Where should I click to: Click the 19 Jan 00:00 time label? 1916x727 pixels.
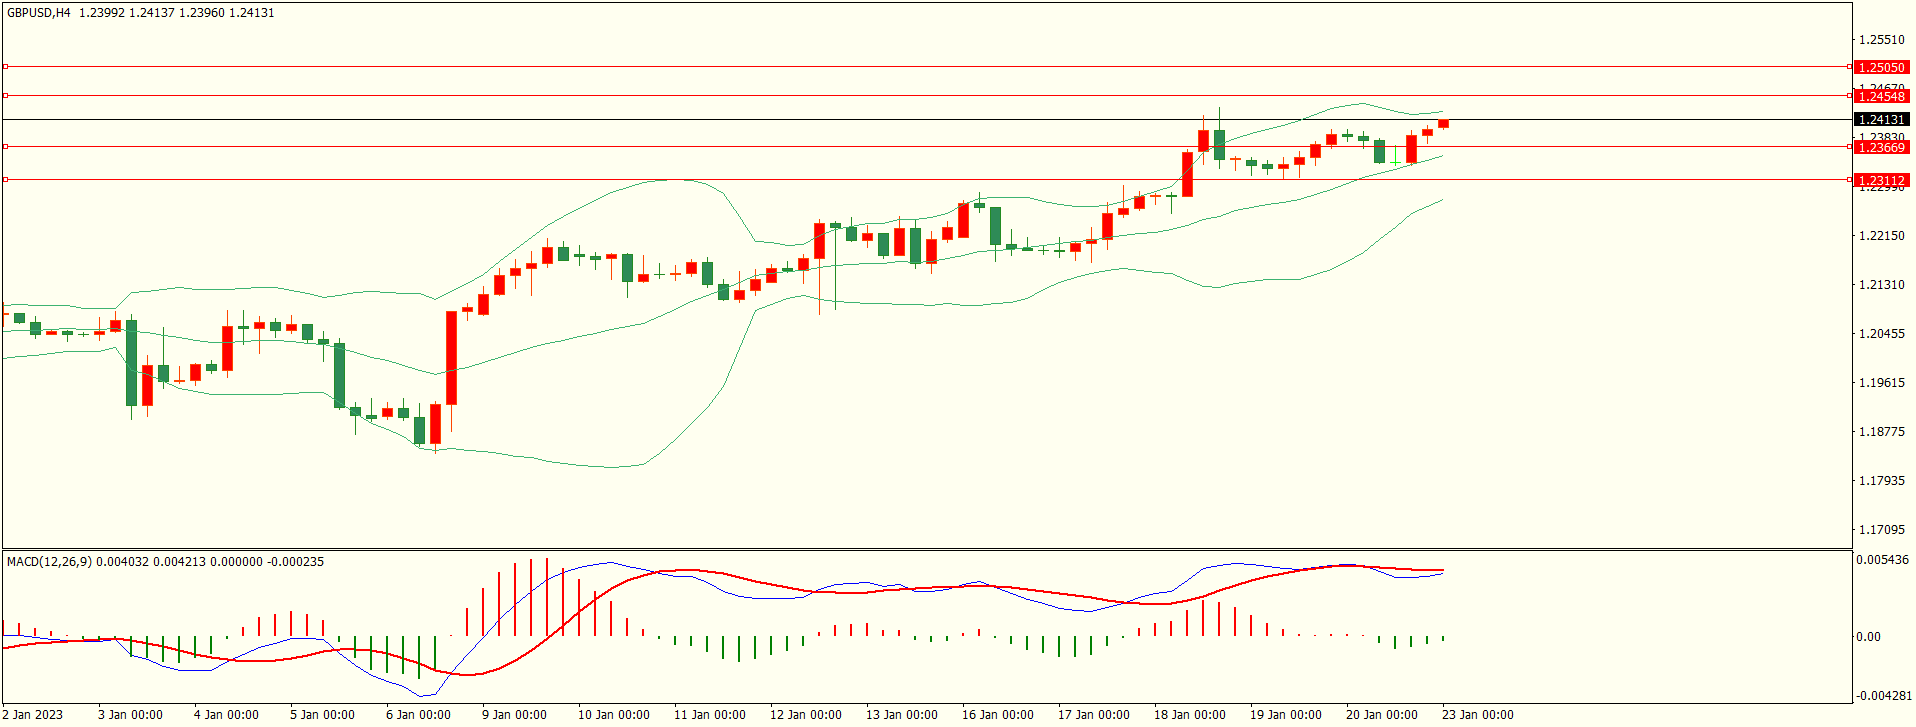coord(1286,714)
